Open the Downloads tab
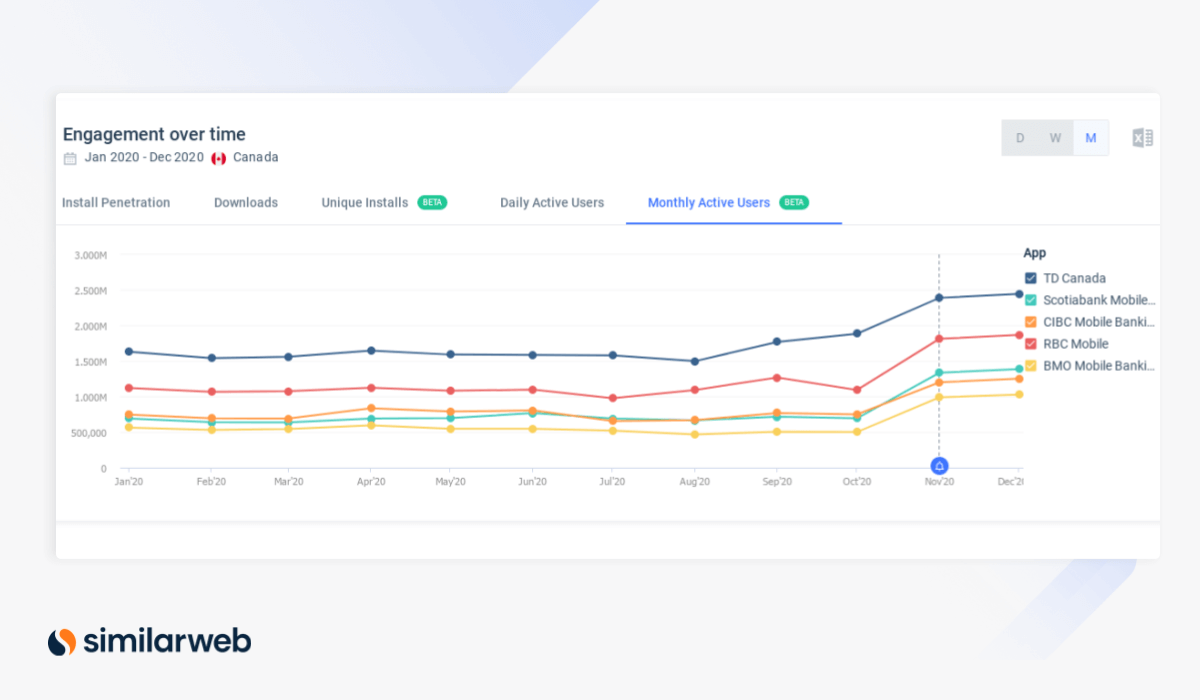Viewport: 1200px width, 700px height. 245,202
